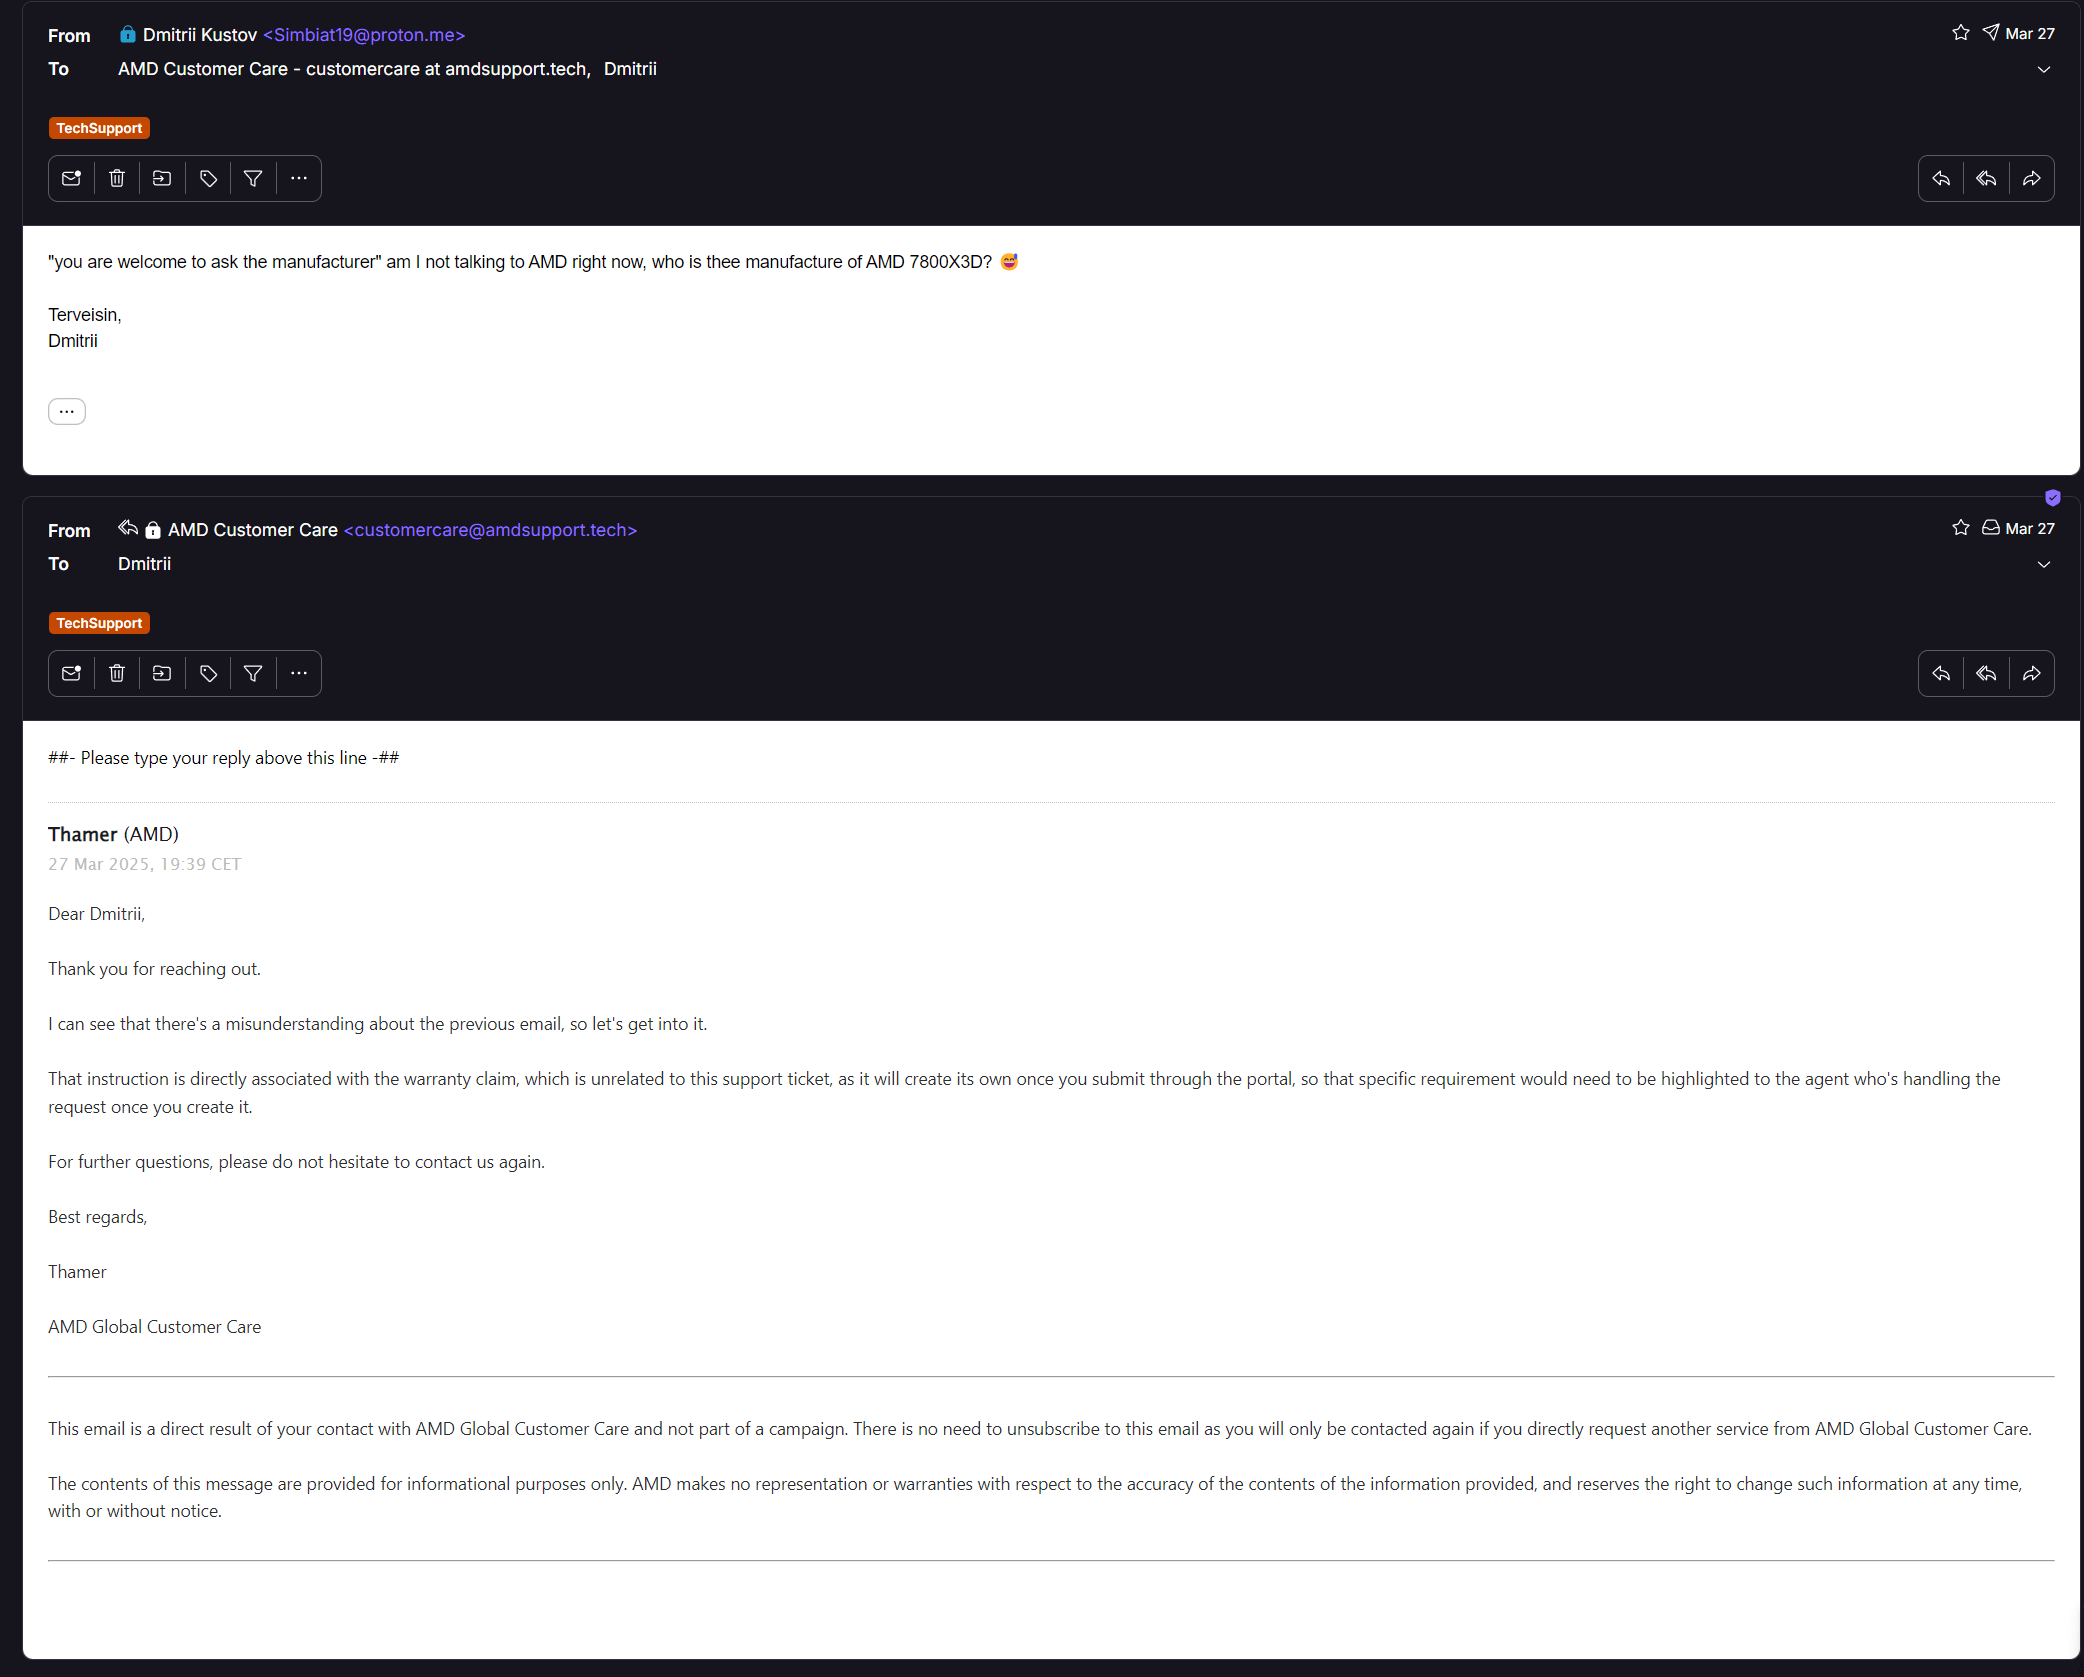
Task: Mark first message as unread
Action: 72,179
